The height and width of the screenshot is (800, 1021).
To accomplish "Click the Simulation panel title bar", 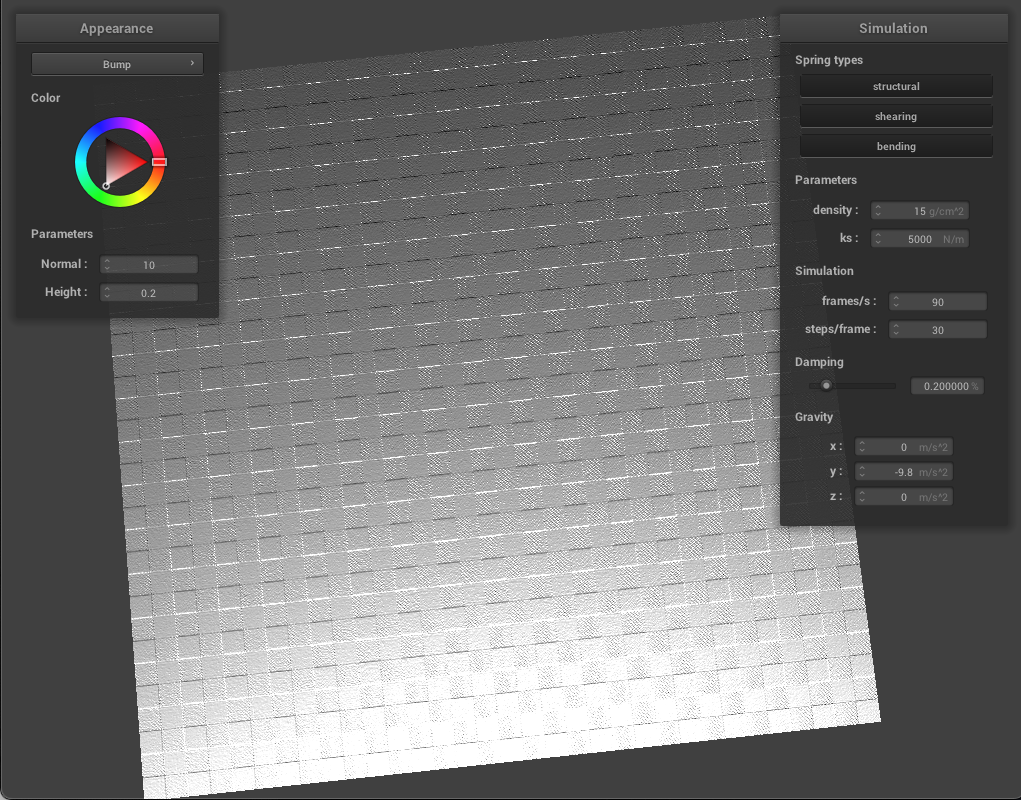I will pos(893,28).
